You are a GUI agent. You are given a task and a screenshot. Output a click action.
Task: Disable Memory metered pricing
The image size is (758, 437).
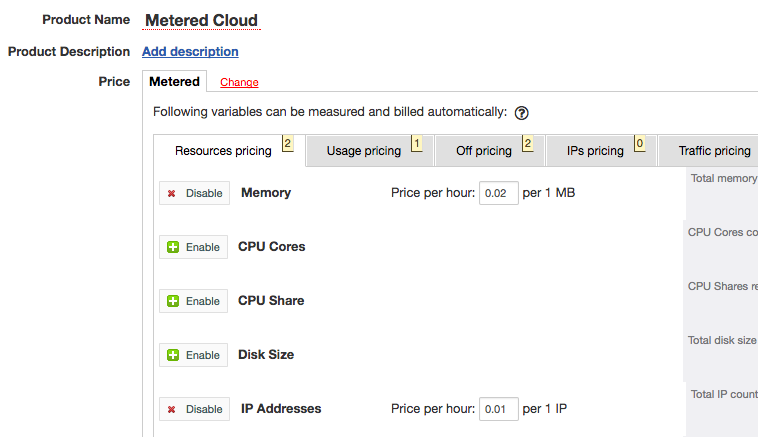(x=194, y=193)
